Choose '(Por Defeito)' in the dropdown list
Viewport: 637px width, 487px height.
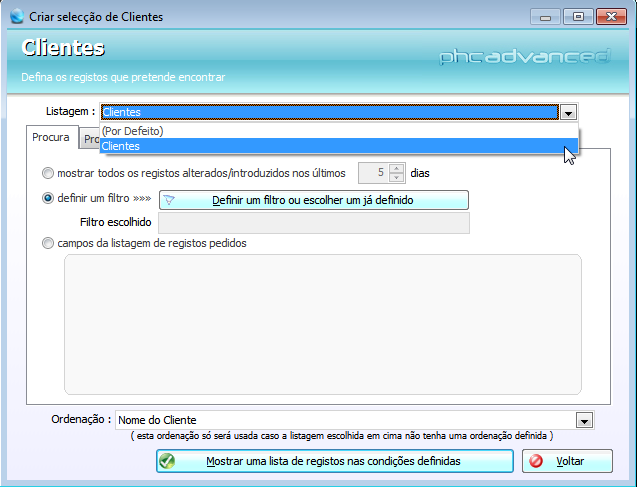(x=339, y=131)
